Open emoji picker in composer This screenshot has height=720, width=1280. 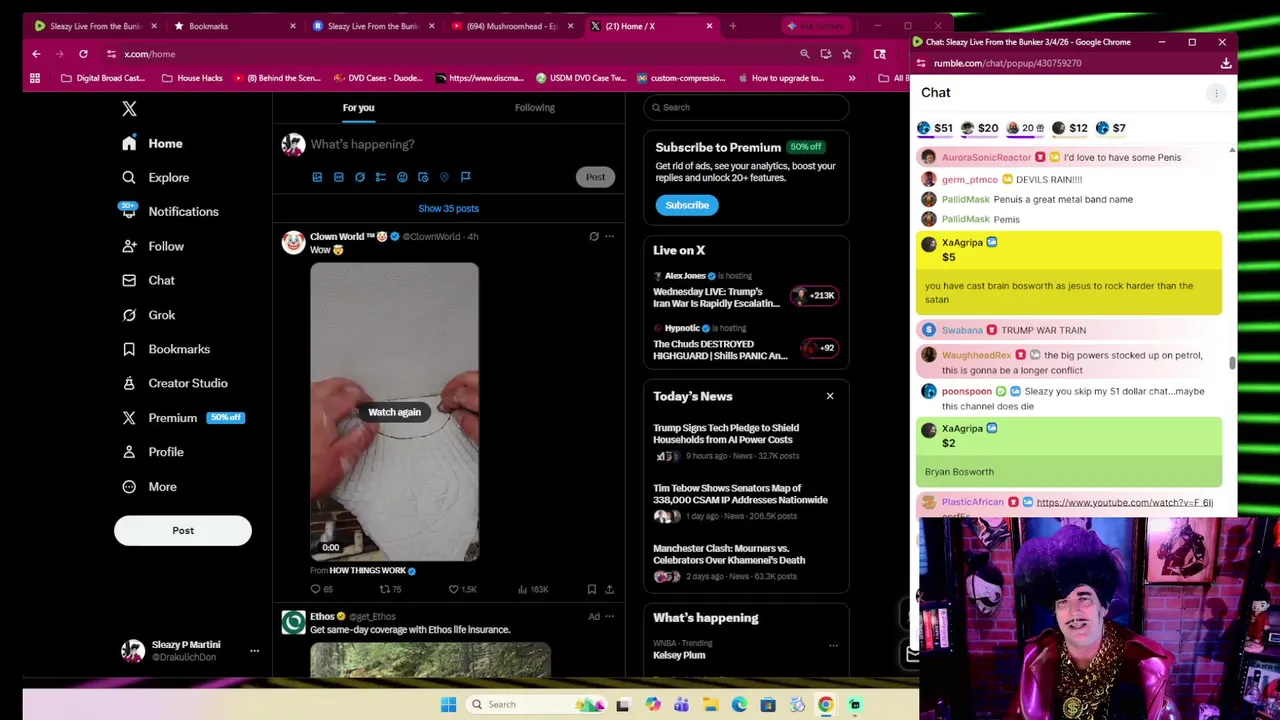(x=402, y=177)
